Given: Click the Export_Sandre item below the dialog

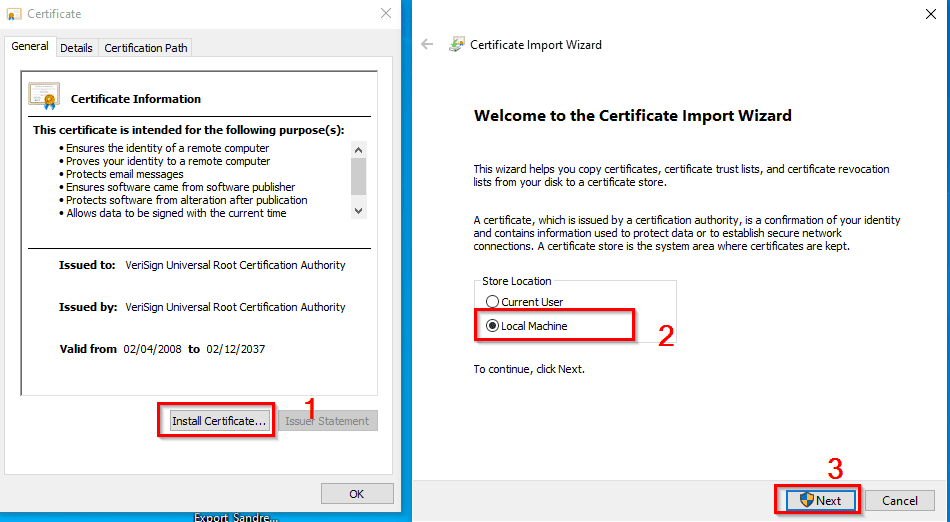Looking at the screenshot, I should pos(236,517).
